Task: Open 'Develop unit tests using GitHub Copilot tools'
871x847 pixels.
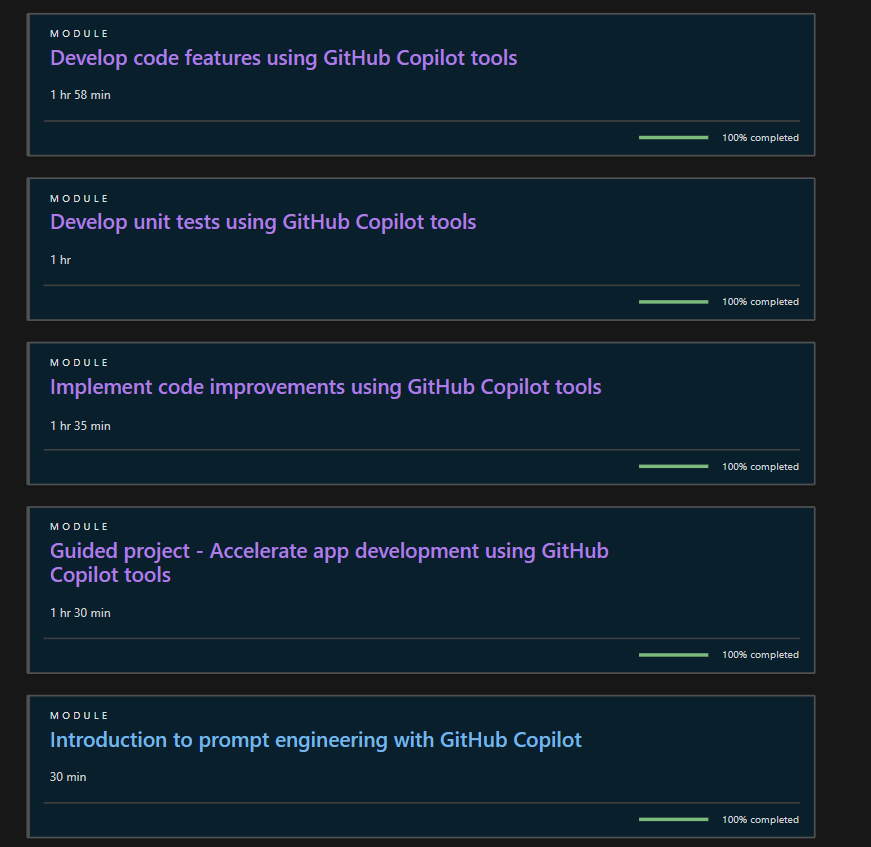Action: (x=263, y=222)
